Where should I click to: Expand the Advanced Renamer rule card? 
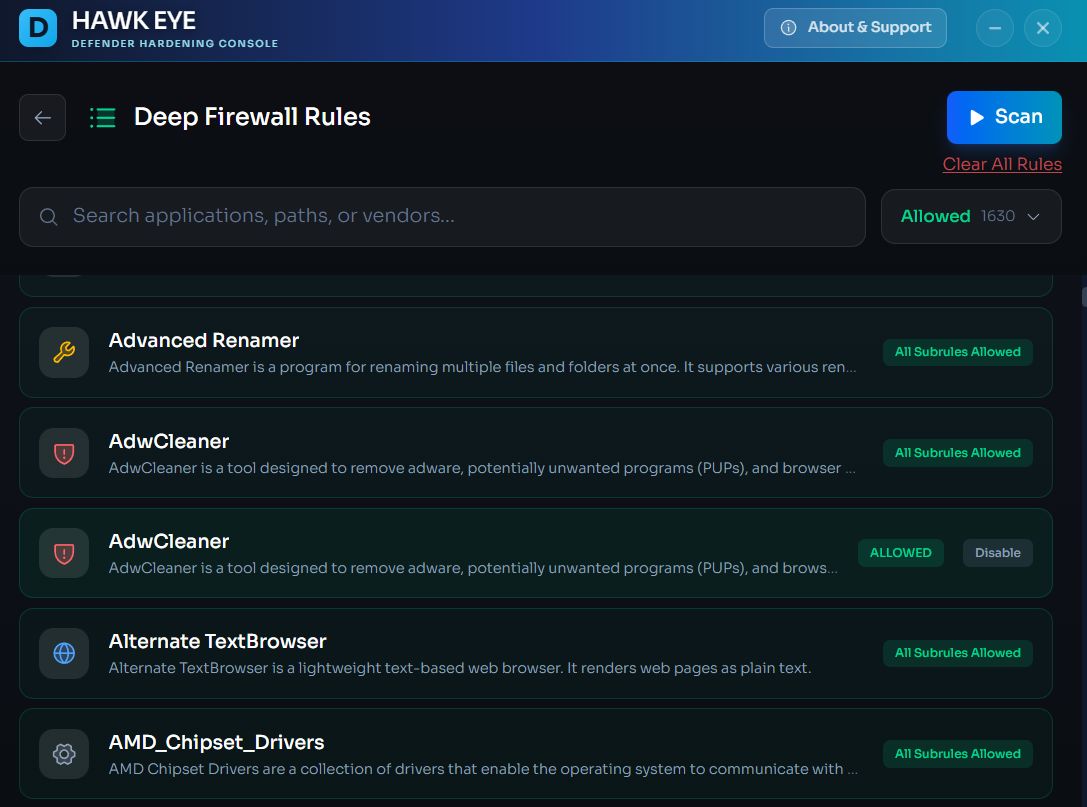(535, 352)
